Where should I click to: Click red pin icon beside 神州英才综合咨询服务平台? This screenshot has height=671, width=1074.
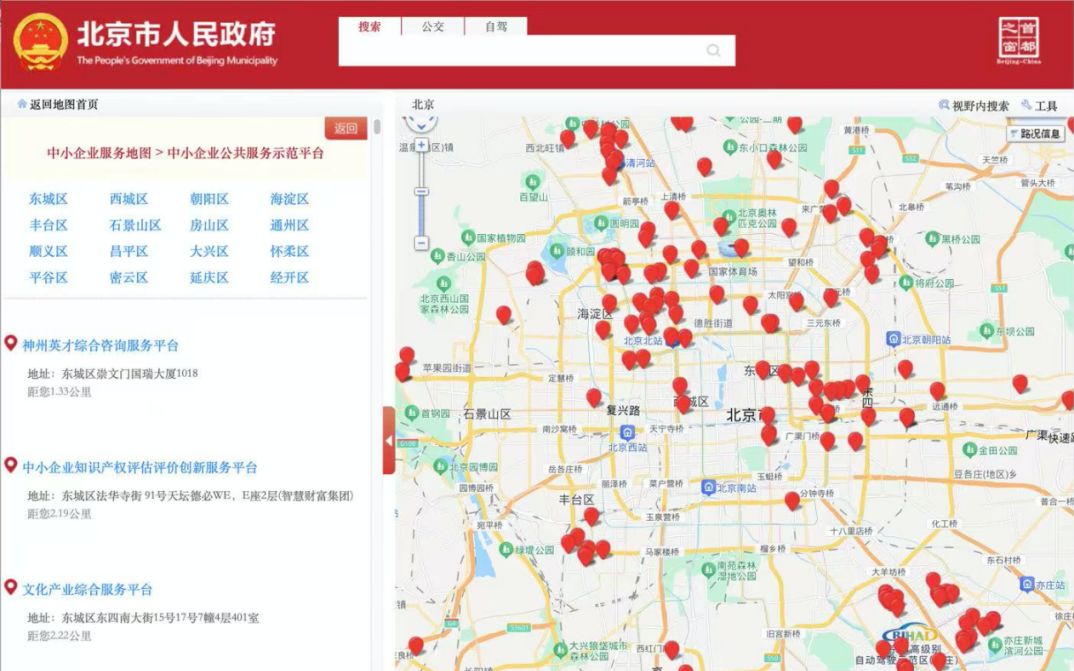click(11, 344)
